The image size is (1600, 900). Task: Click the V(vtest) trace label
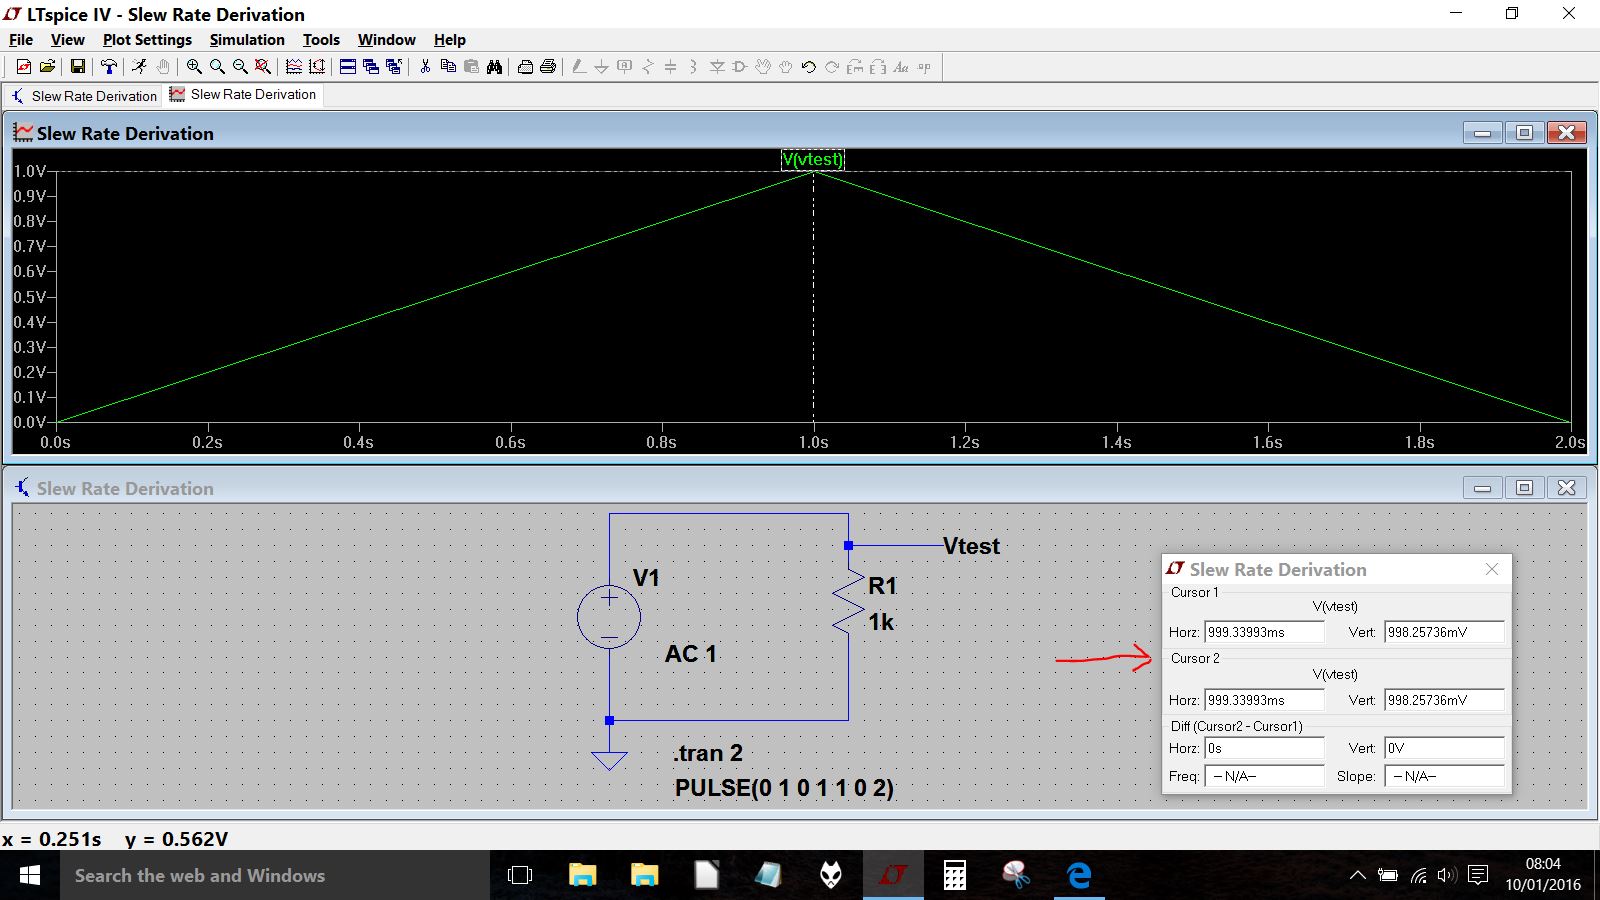click(813, 159)
